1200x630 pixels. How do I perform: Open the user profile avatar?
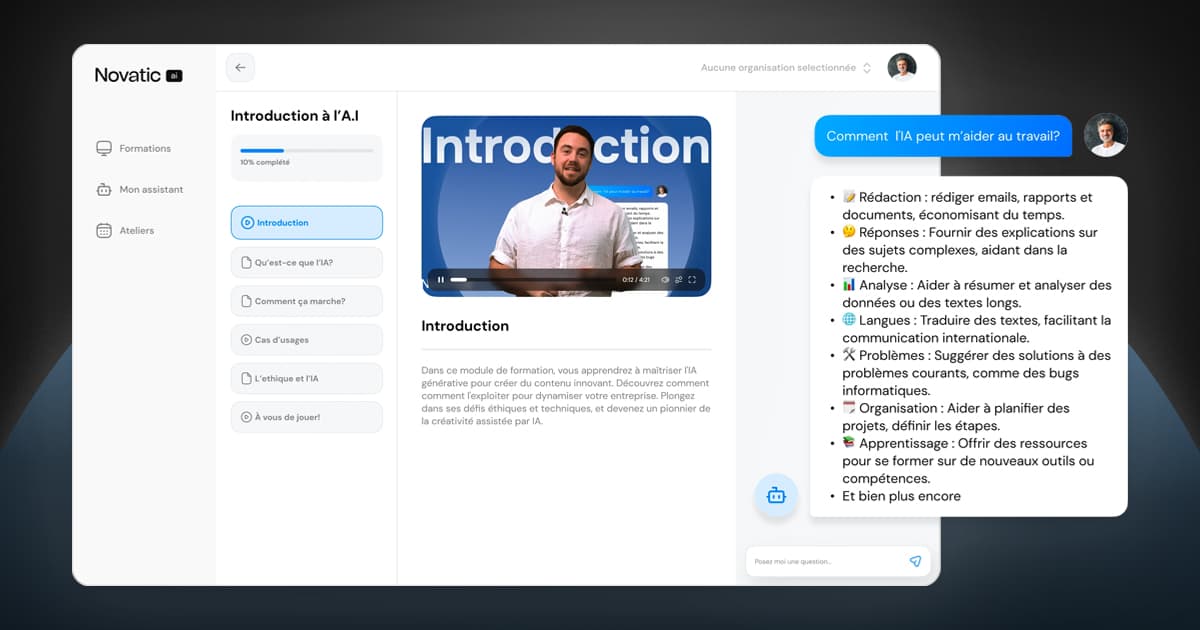click(902, 66)
